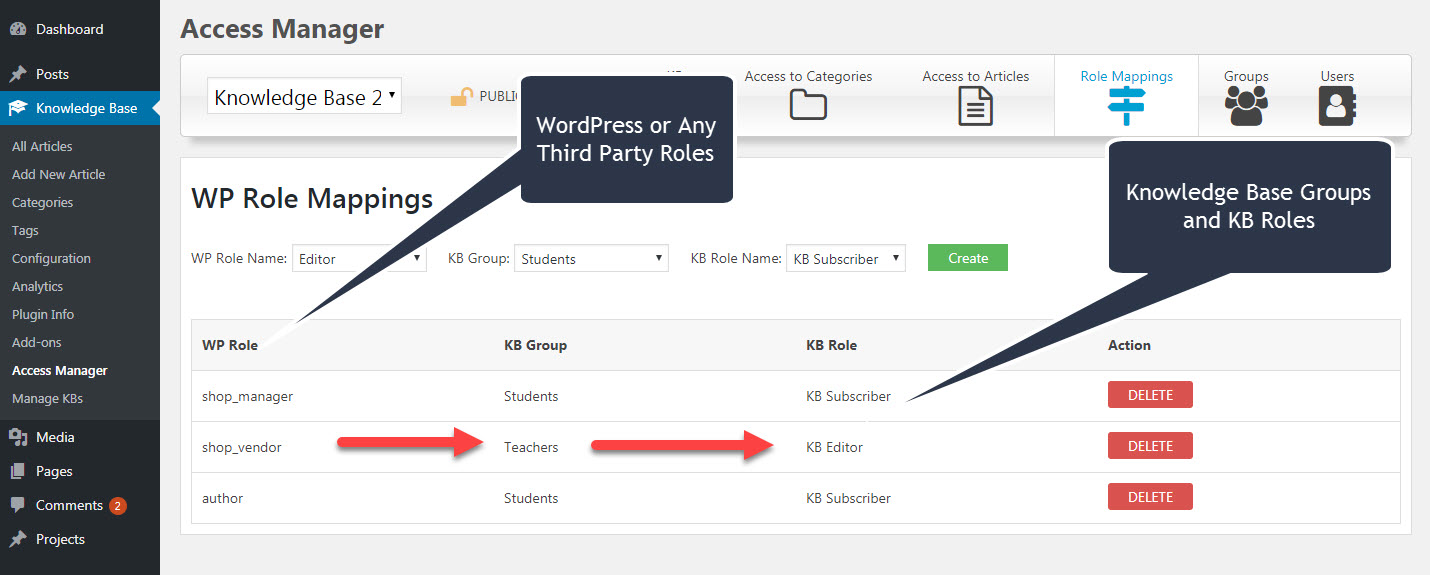Open Knowledge Base Configuration

(x=51, y=258)
